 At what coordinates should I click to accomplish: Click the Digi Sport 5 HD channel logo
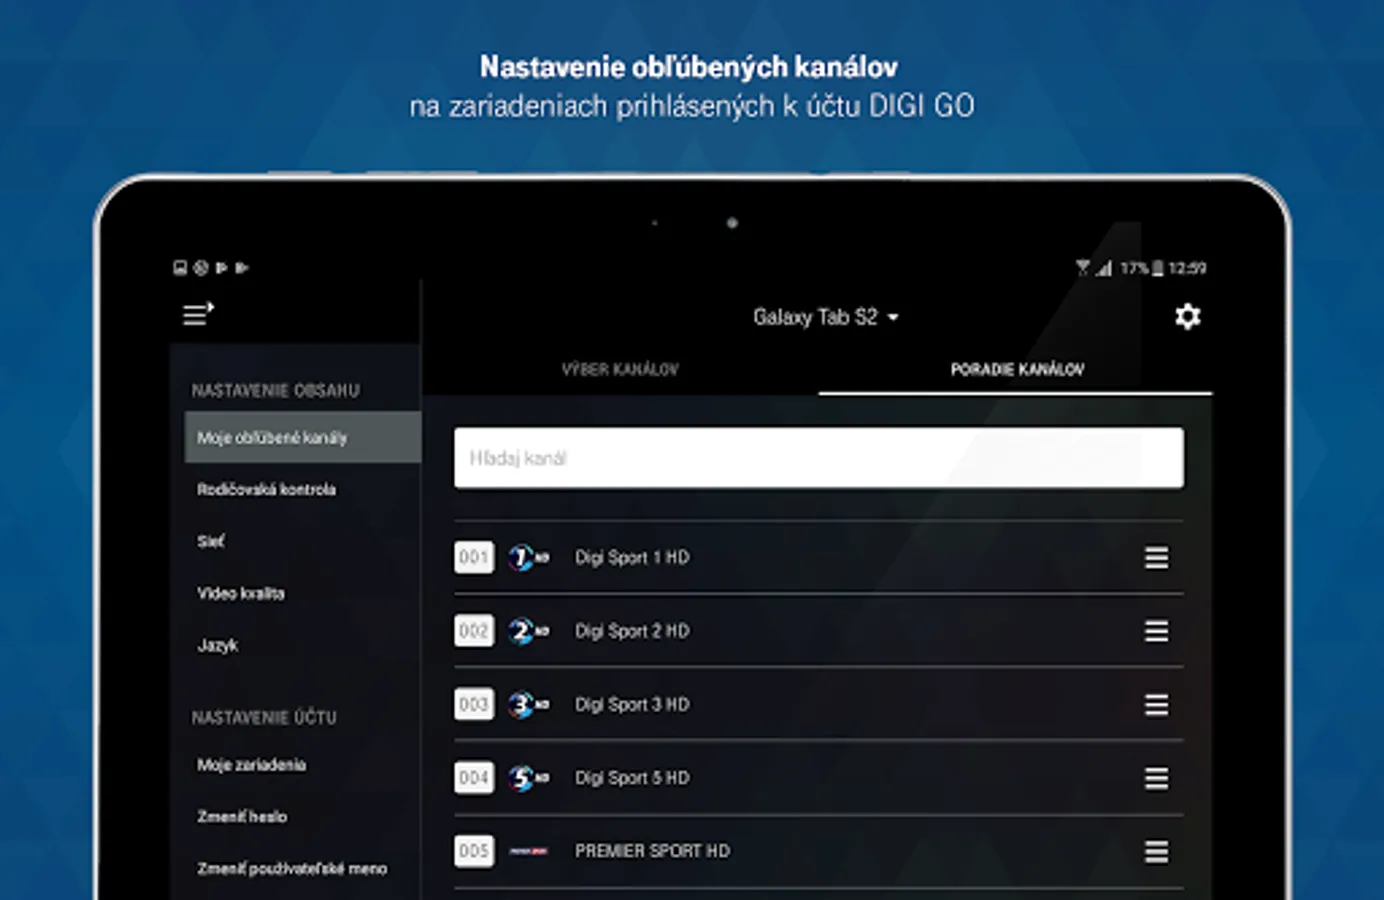[528, 778]
